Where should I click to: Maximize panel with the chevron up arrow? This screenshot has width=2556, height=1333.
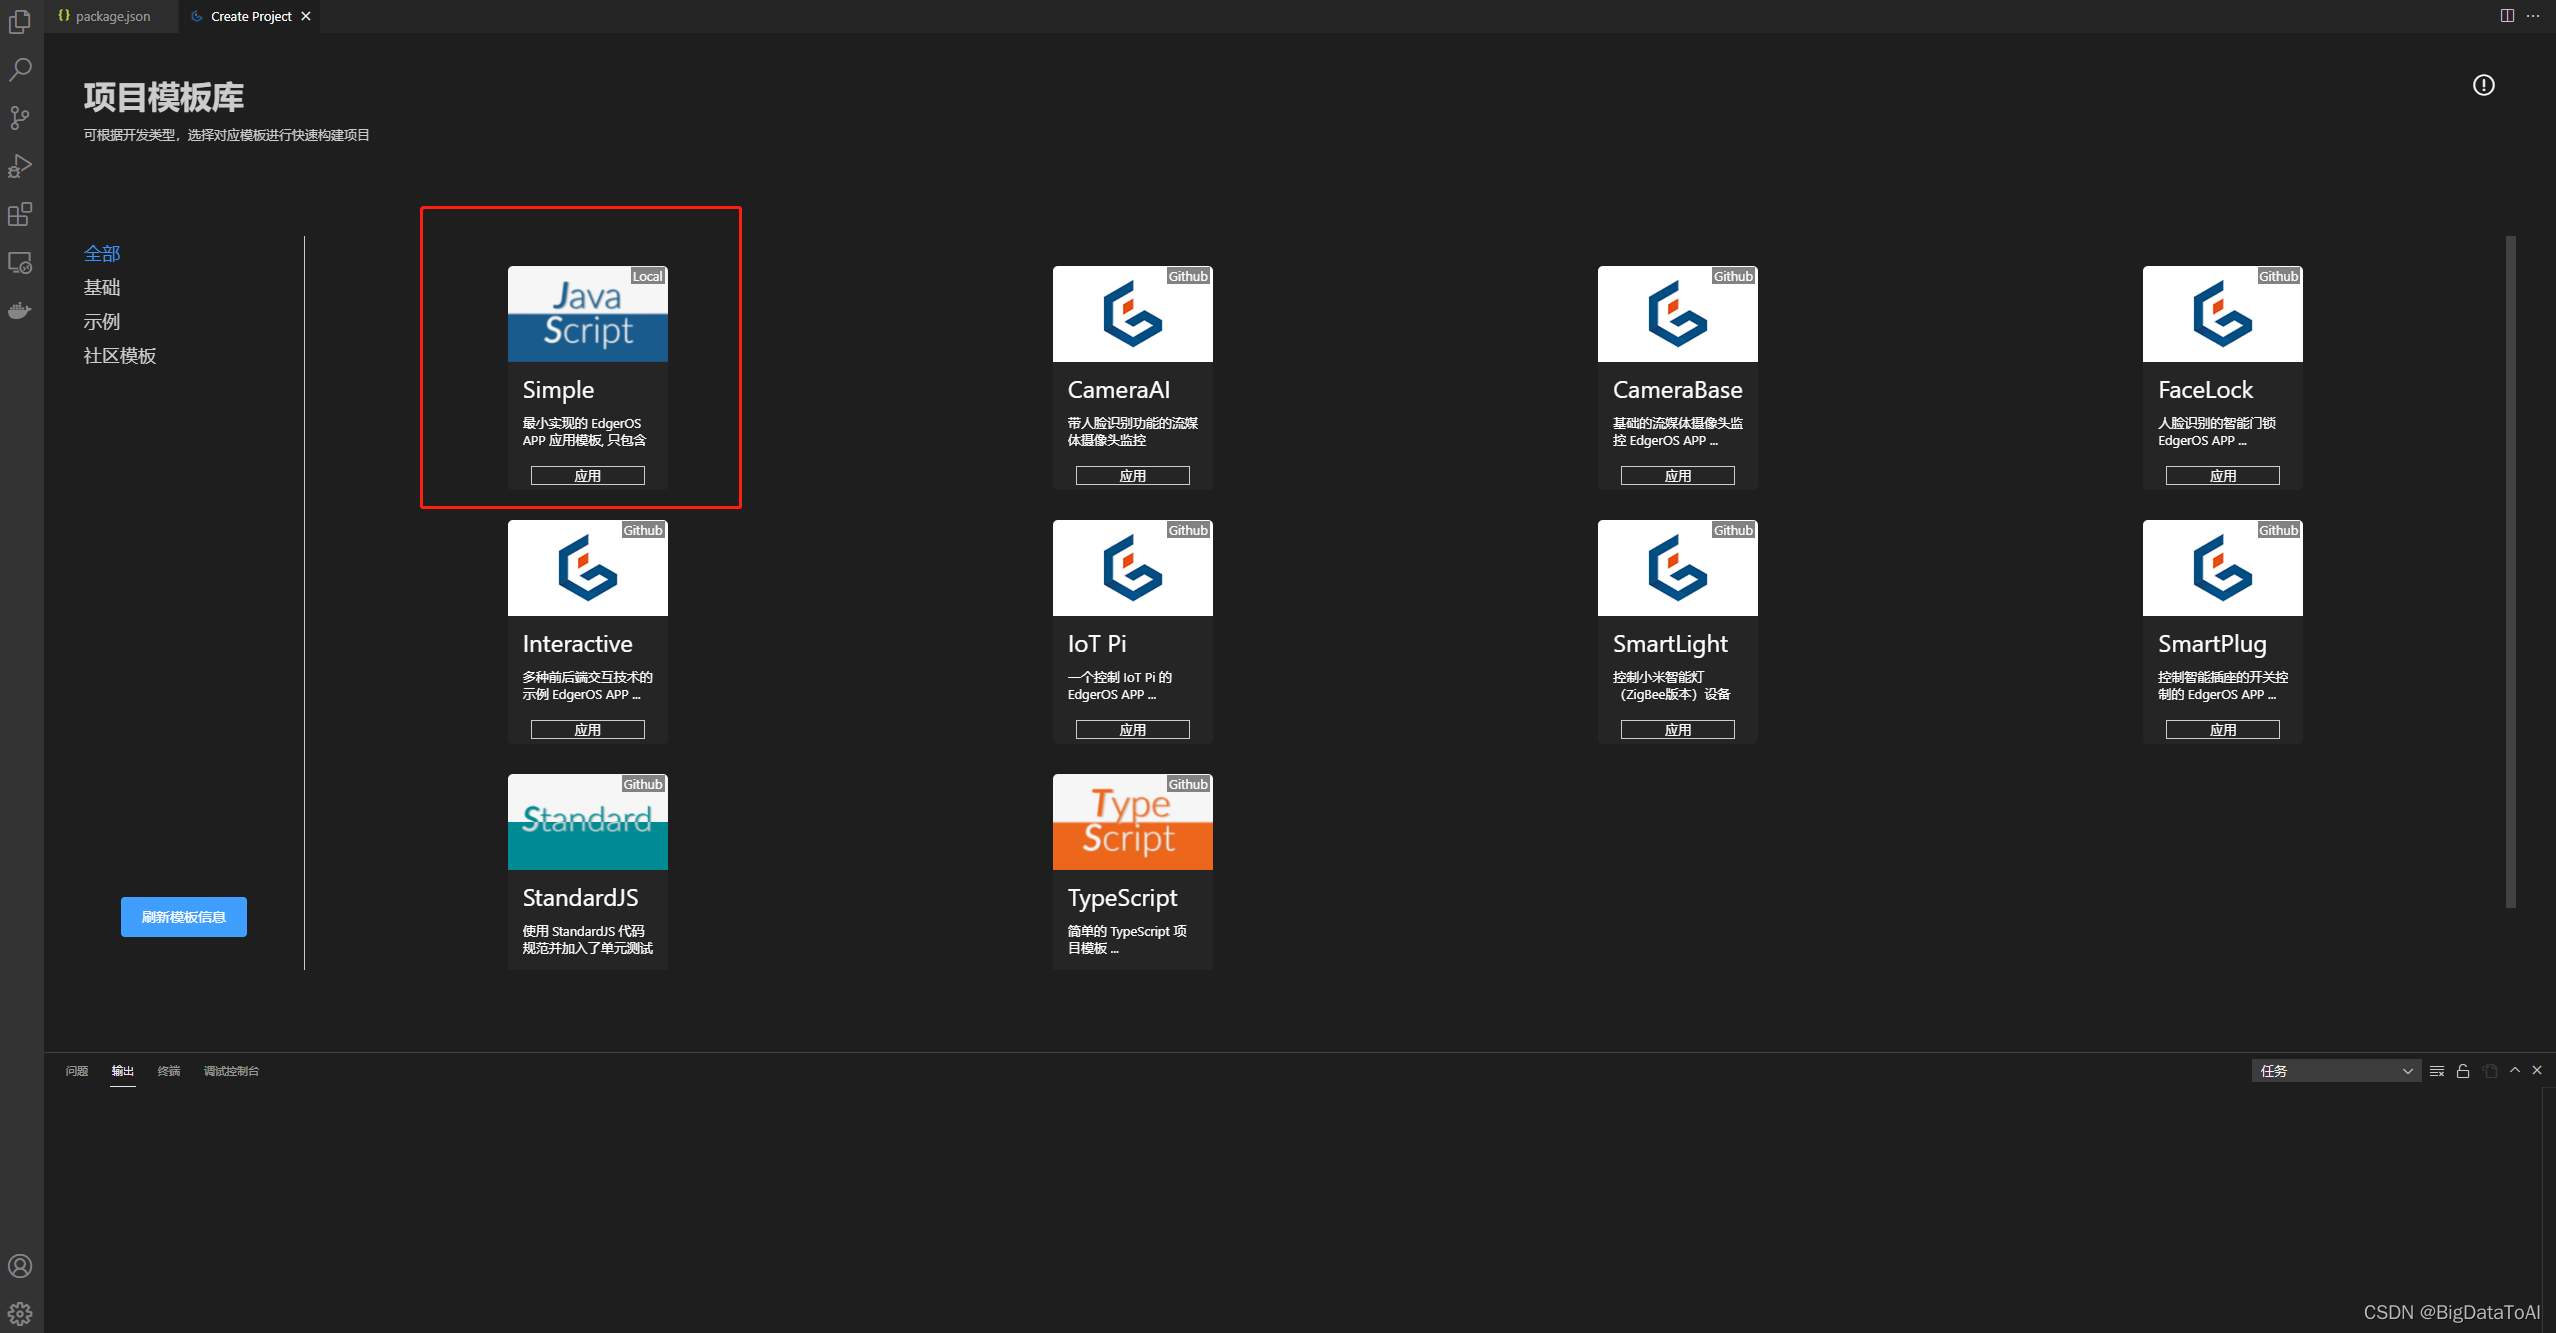[2515, 1070]
